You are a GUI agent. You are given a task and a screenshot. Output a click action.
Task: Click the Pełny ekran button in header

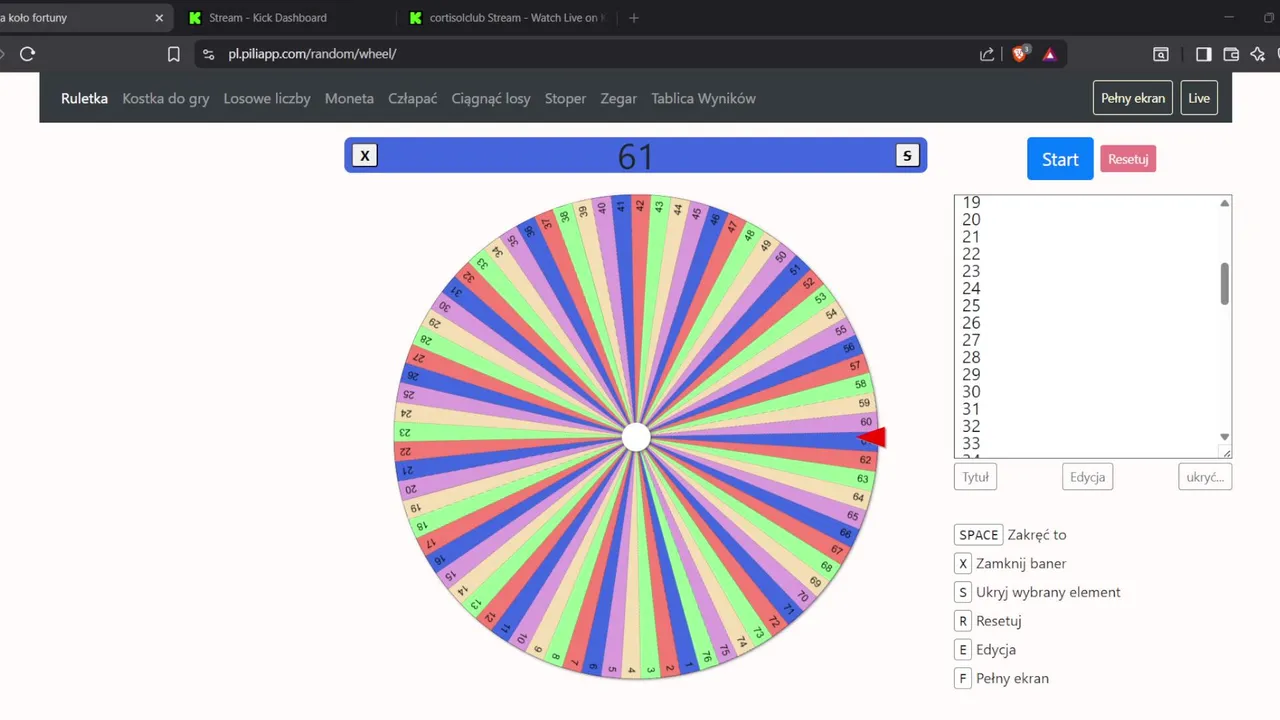[1133, 98]
